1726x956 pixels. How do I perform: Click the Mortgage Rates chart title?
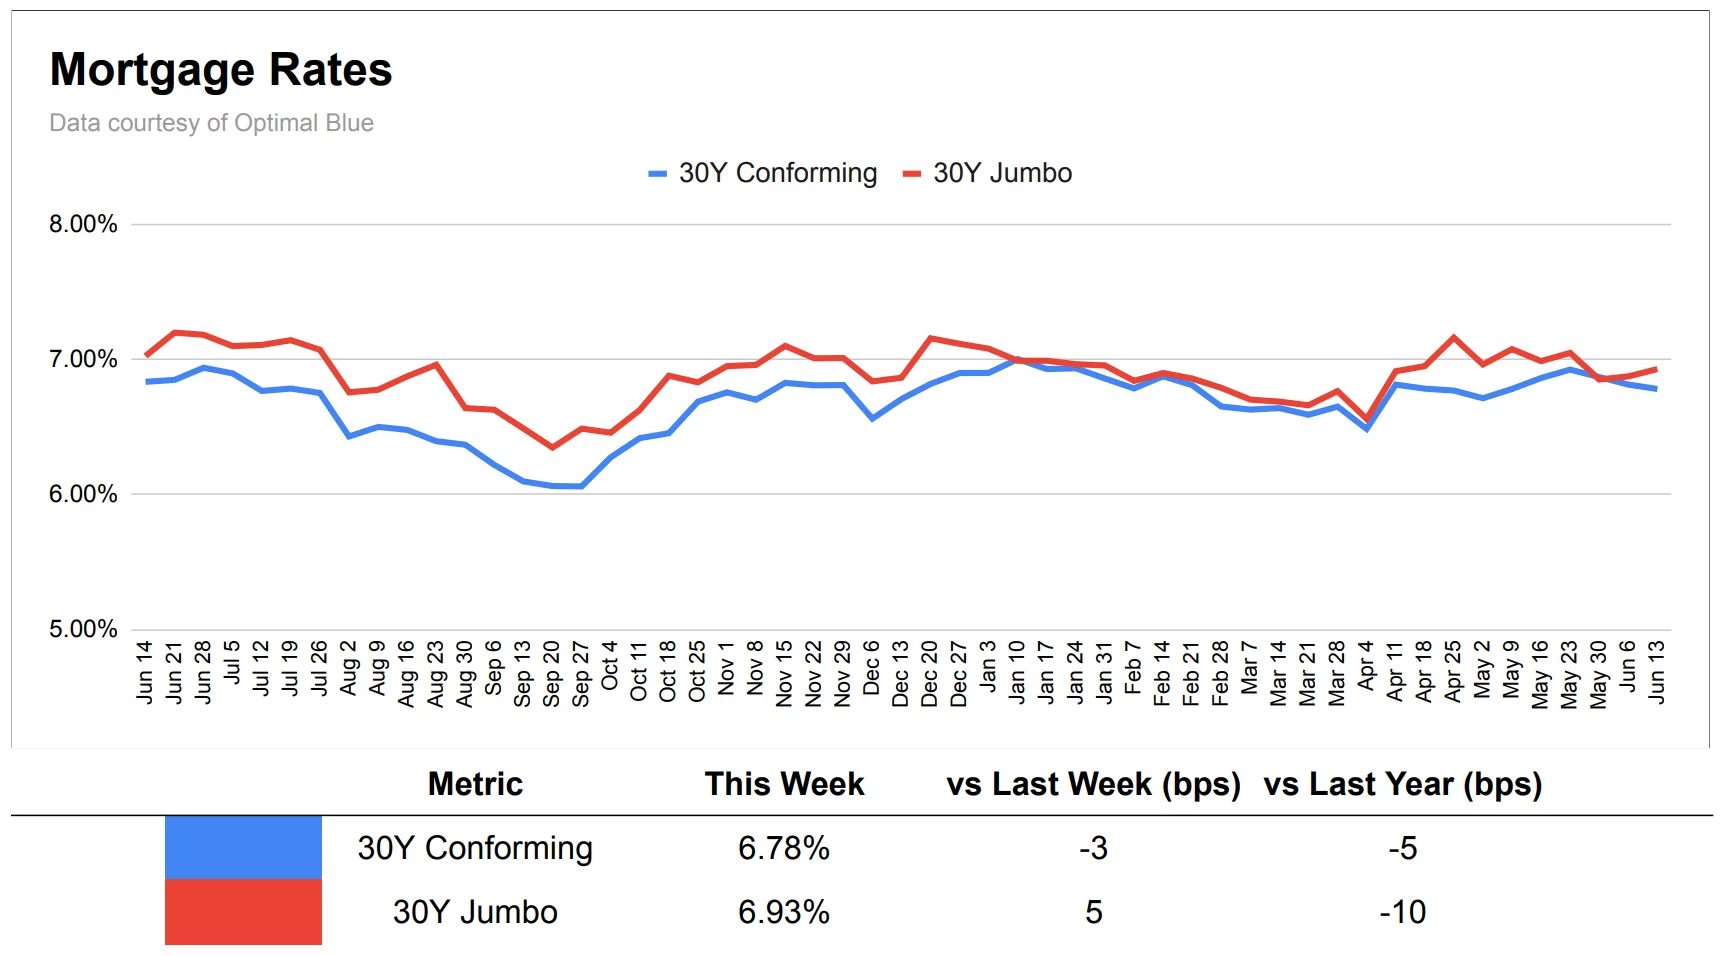pos(221,70)
